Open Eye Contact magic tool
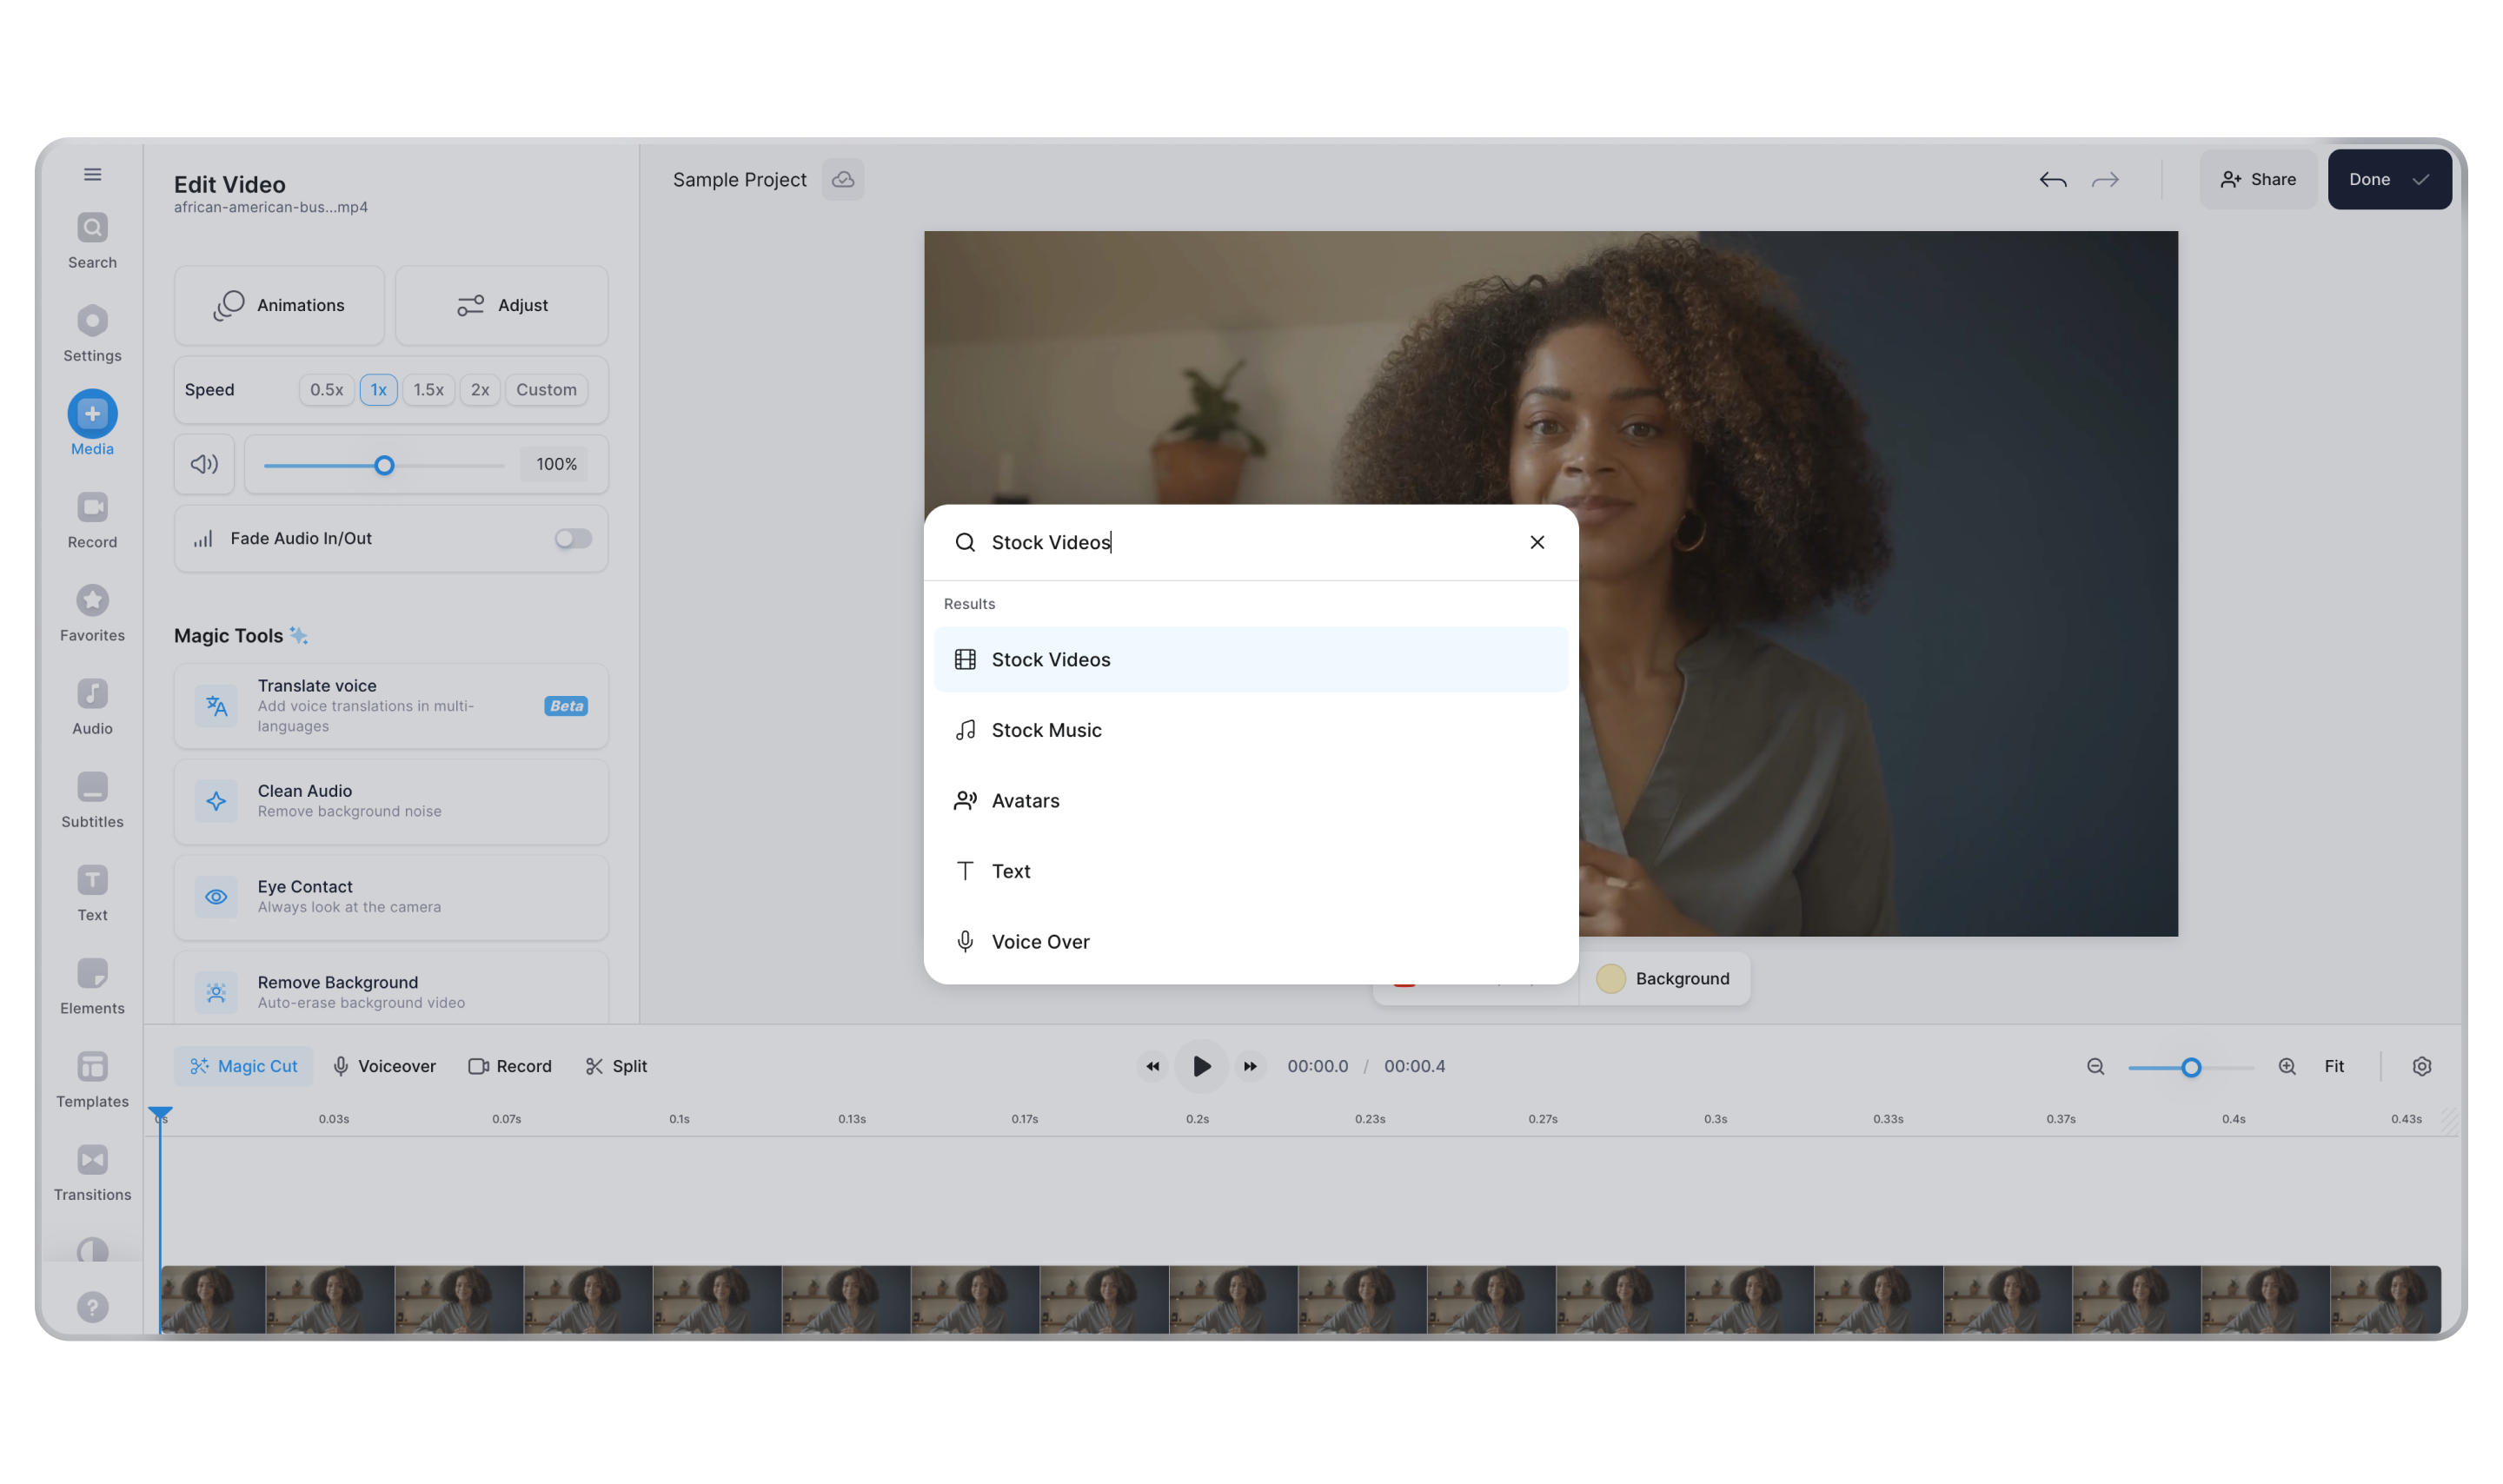This screenshot has height=1484, width=2503. point(391,898)
